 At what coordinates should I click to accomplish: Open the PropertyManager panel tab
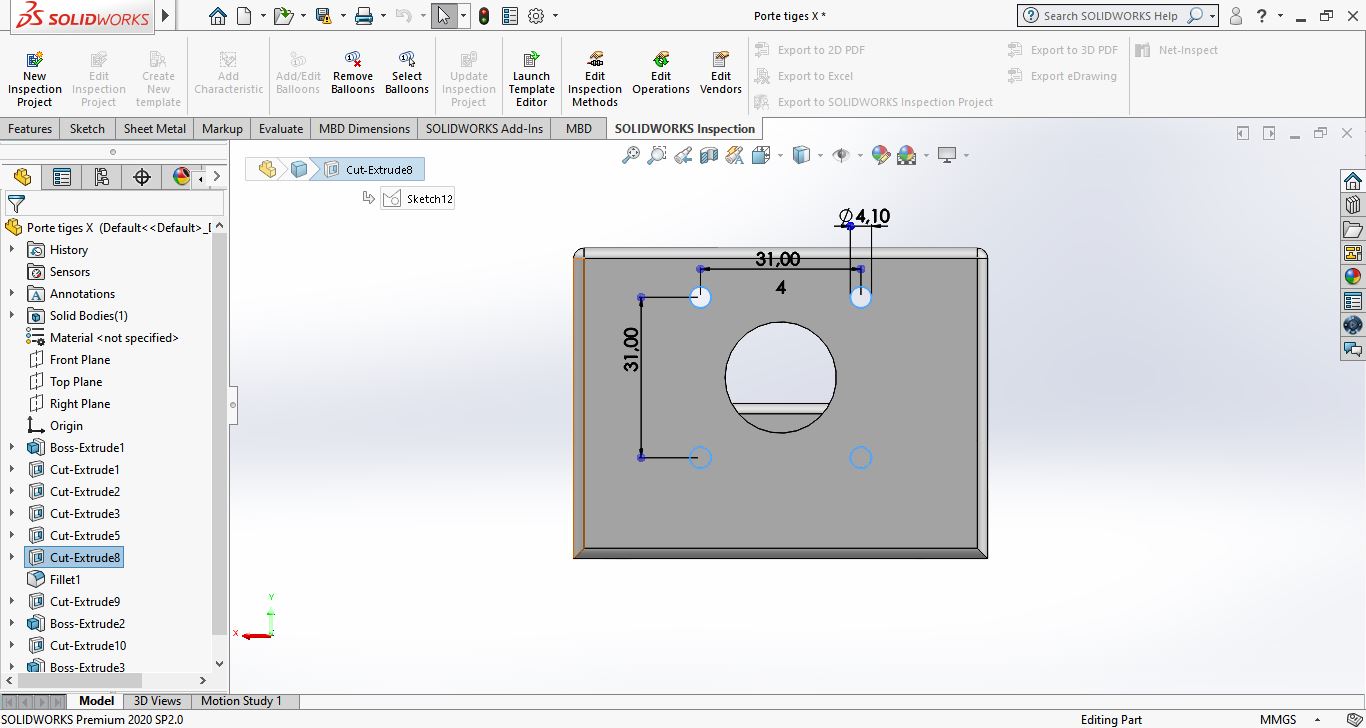[x=62, y=177]
